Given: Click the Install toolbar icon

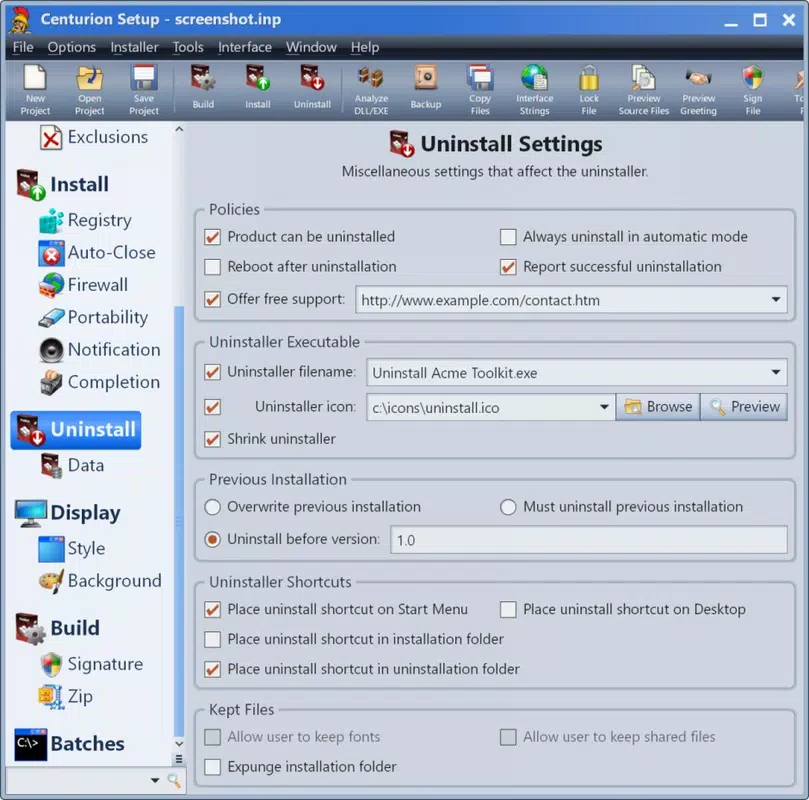Looking at the screenshot, I should pos(257,87).
